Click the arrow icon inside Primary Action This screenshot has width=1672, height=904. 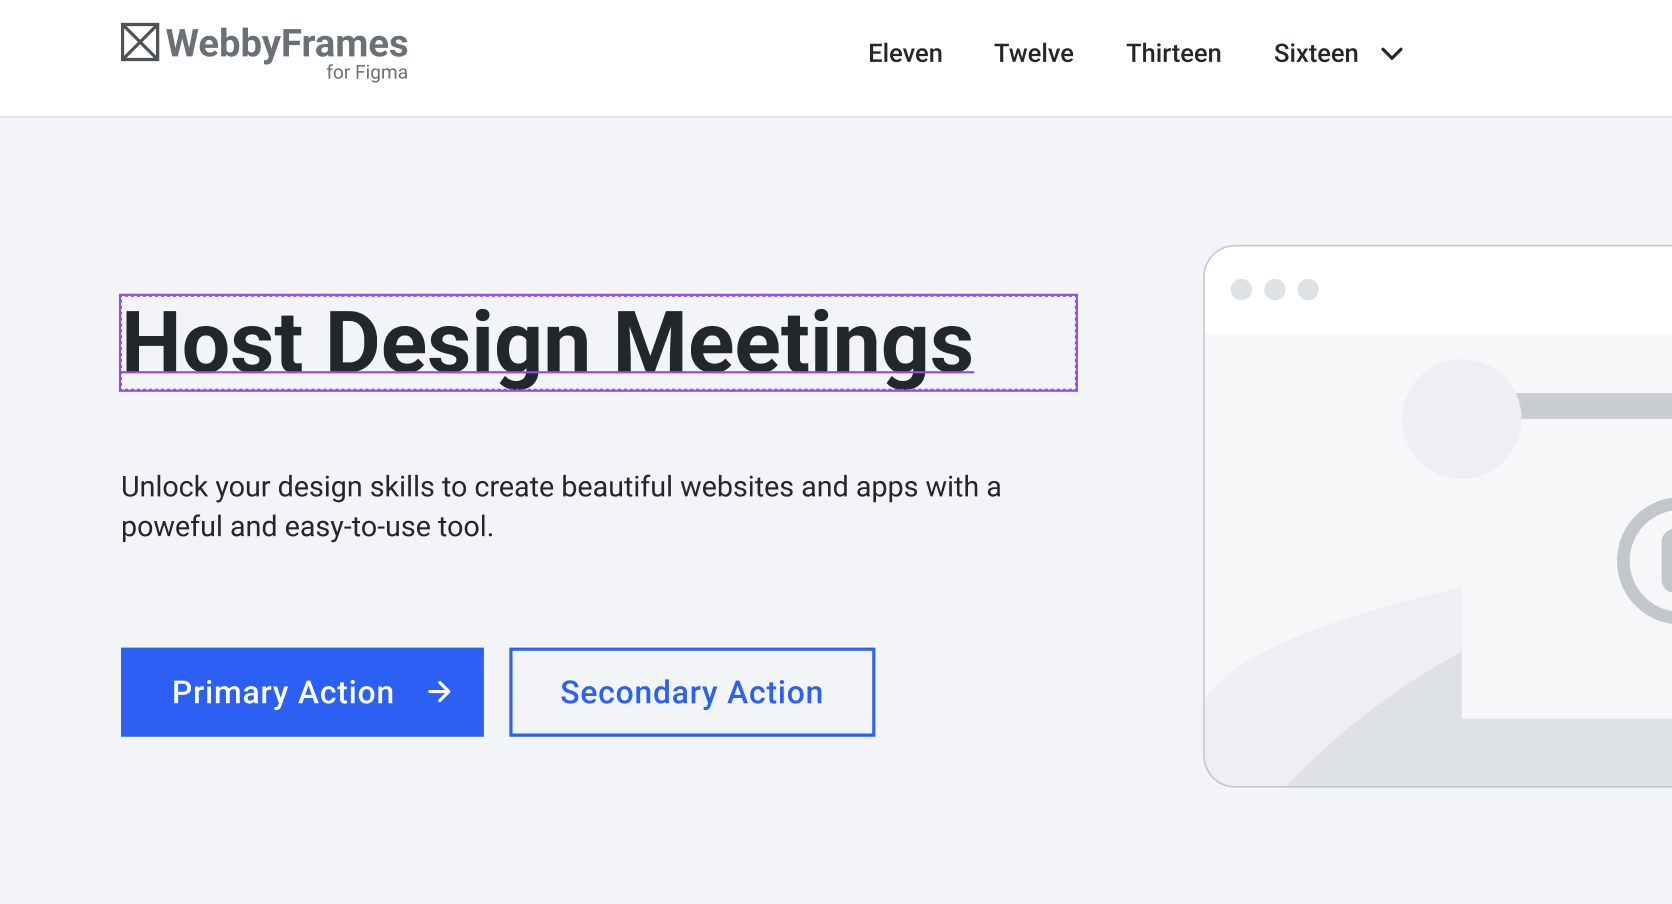click(439, 692)
